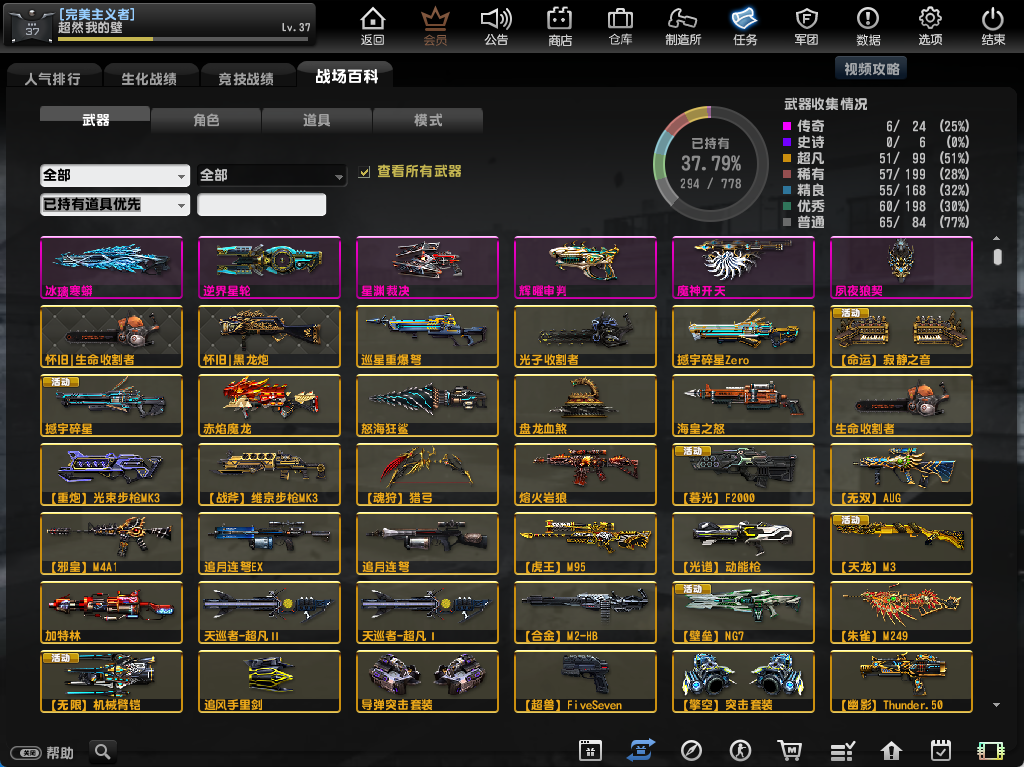Select the 角色 category tab
Screen dimensions: 1024x767
point(206,120)
